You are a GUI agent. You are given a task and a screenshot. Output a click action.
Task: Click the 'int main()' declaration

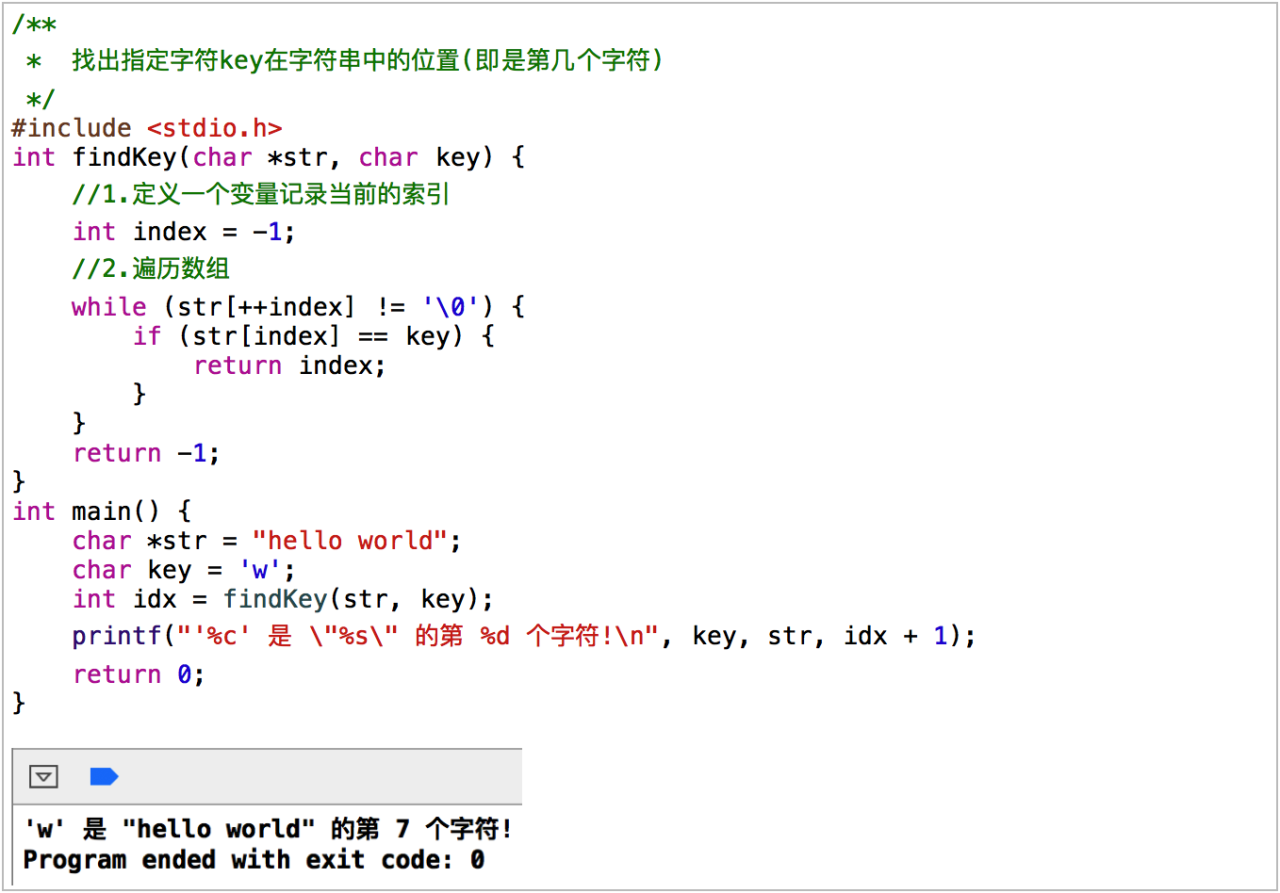100,511
